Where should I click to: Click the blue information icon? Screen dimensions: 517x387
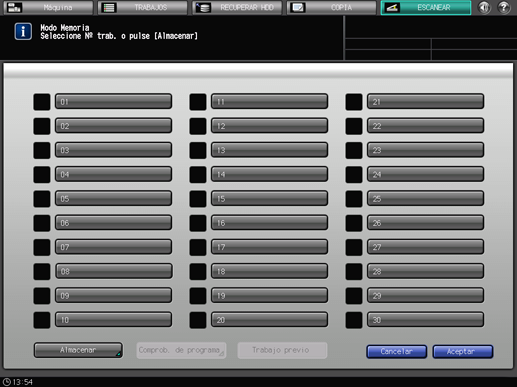point(23,32)
